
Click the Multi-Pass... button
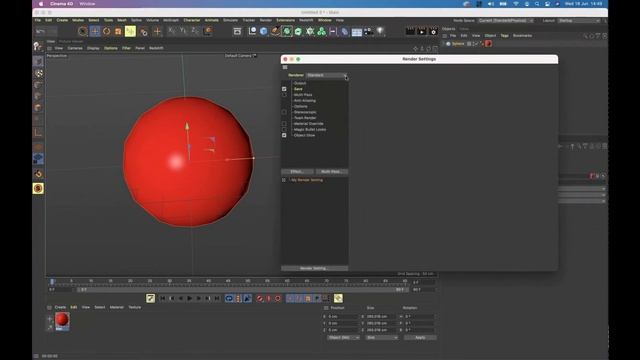coord(332,172)
